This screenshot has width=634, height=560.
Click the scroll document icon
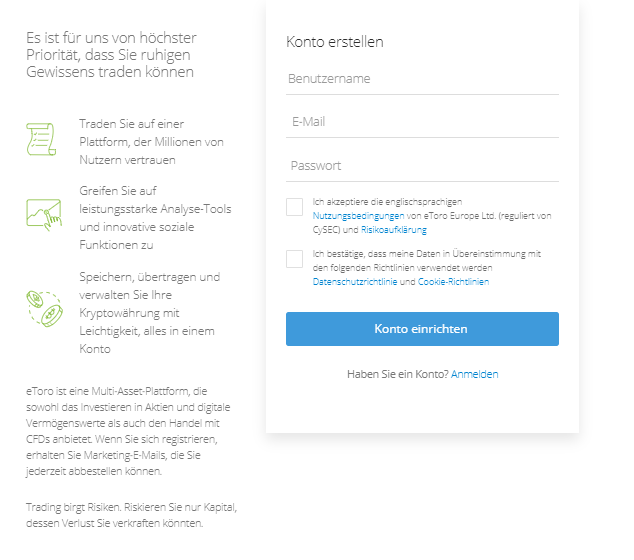41,139
